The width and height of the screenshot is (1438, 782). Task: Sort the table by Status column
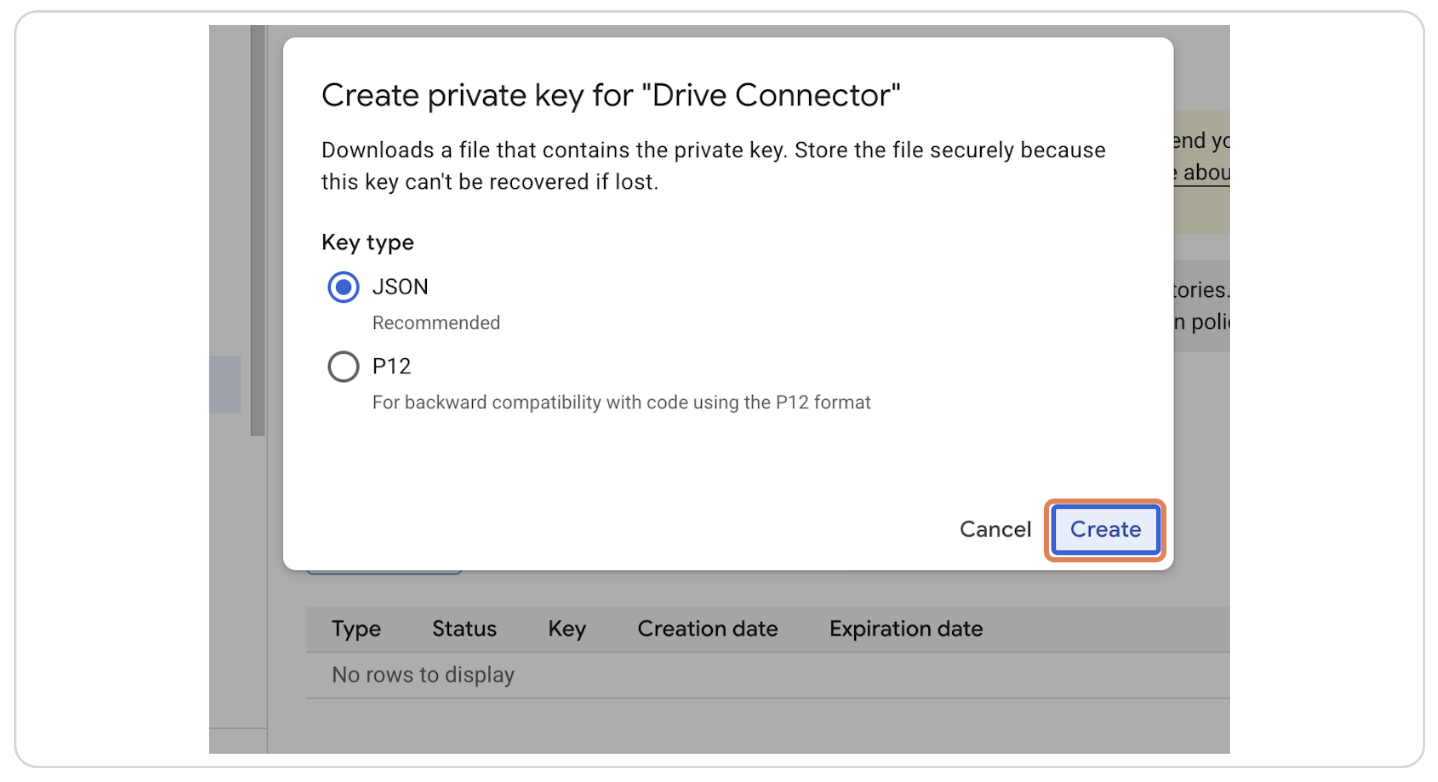[464, 628]
